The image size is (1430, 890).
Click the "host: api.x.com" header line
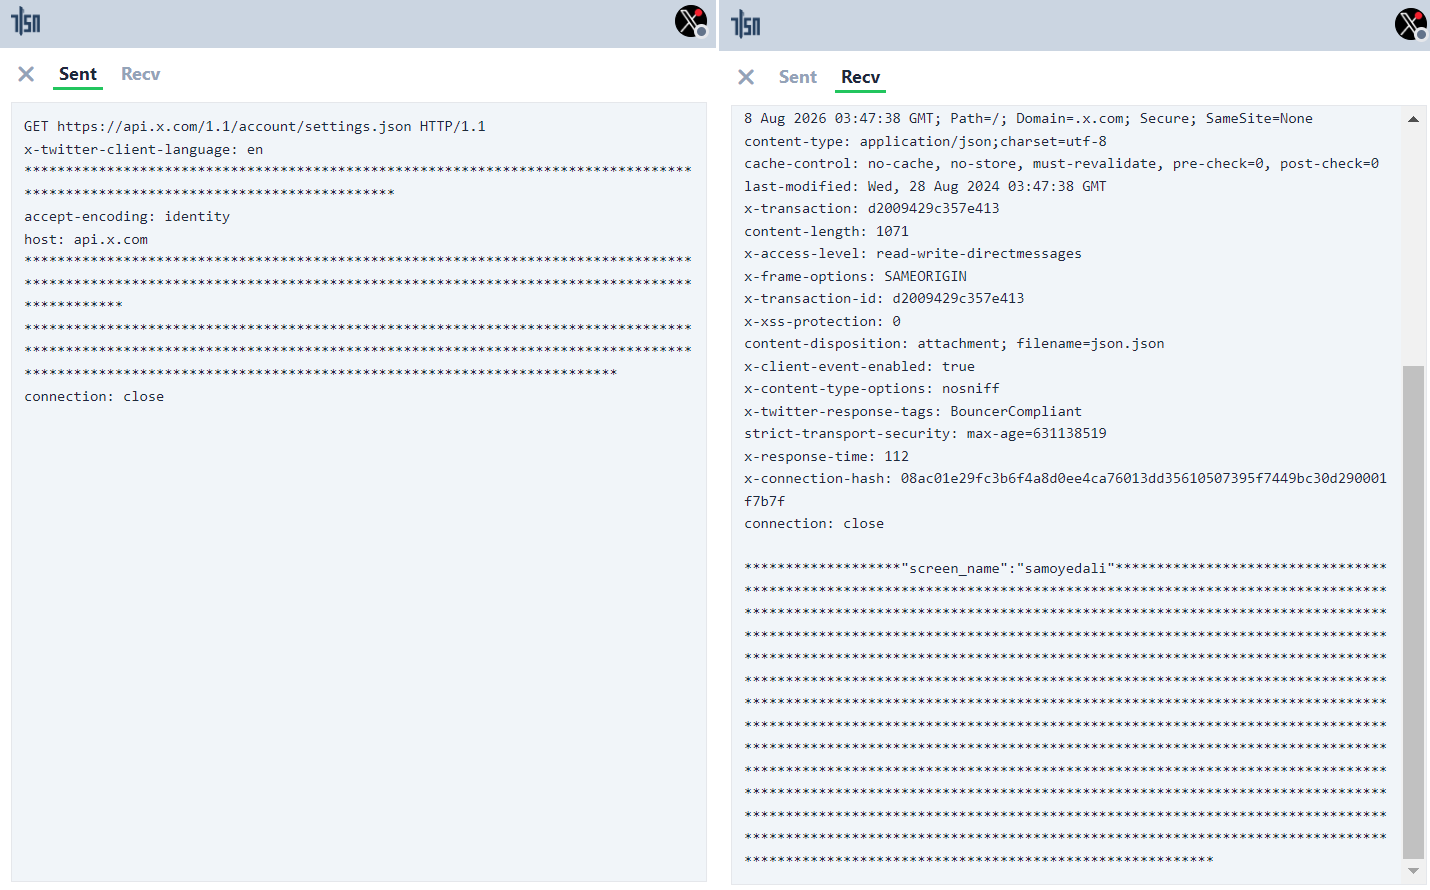click(x=86, y=240)
